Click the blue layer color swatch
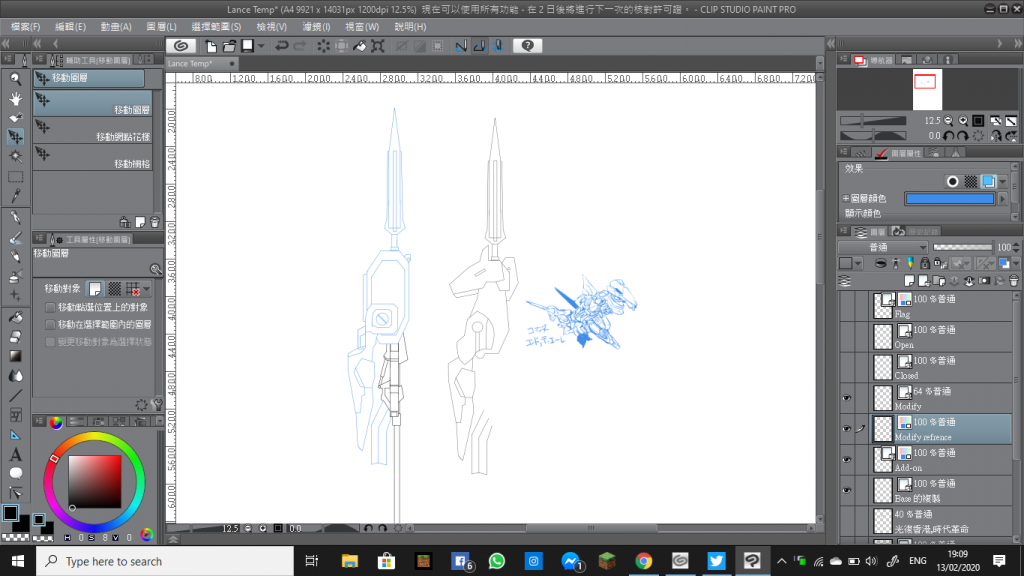1024x576 pixels. click(949, 199)
